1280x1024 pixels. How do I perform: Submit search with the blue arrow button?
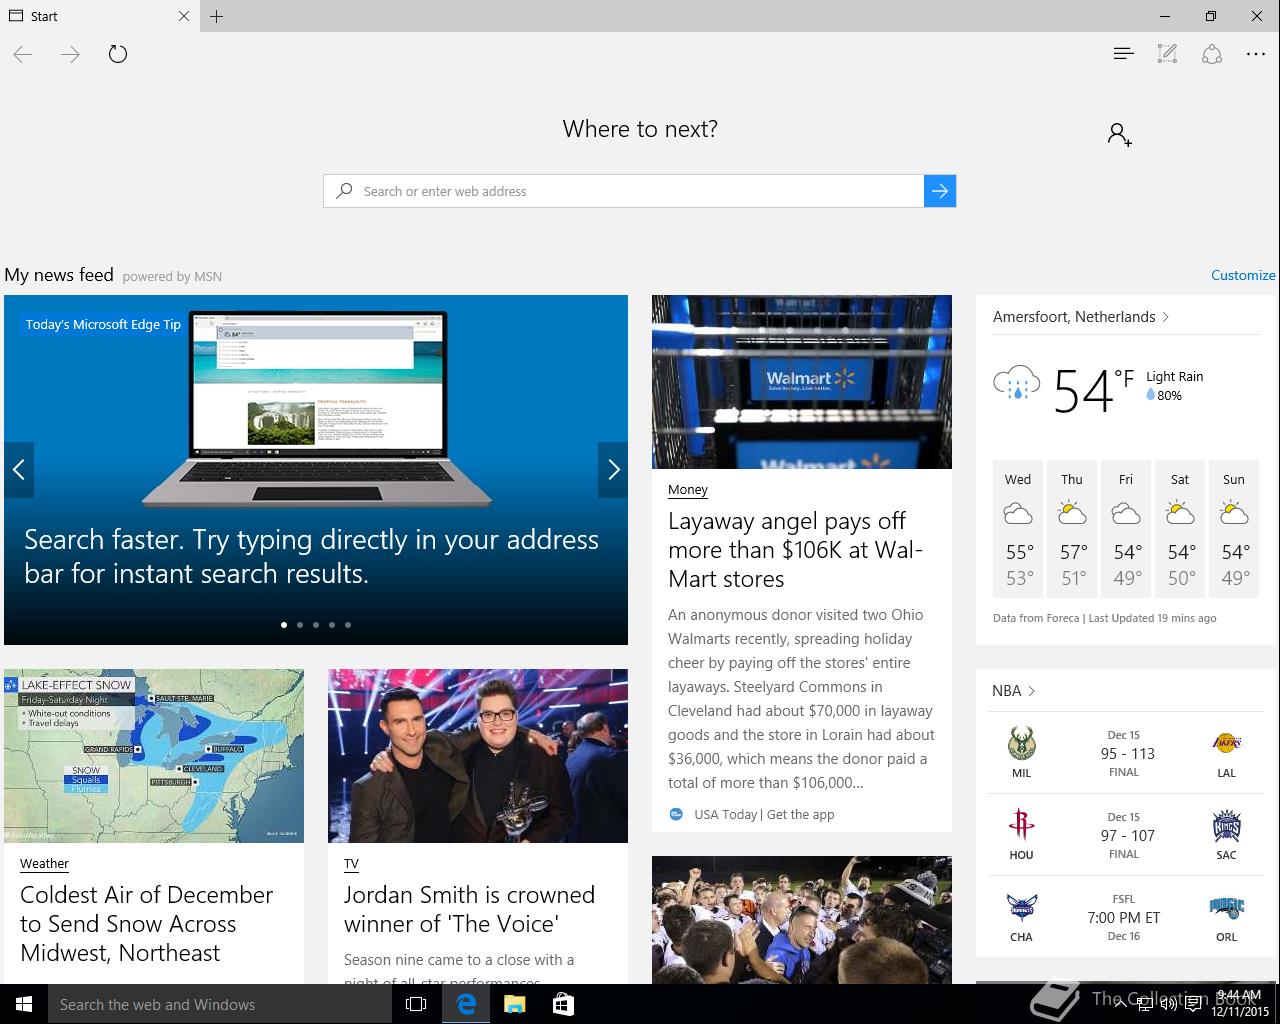(940, 191)
